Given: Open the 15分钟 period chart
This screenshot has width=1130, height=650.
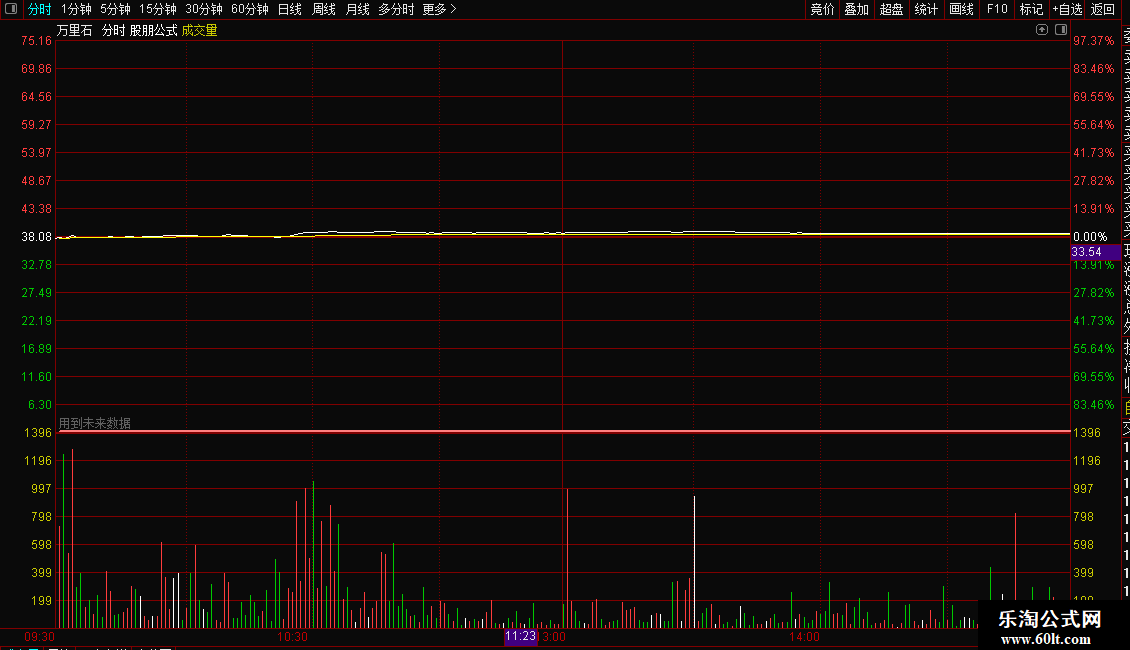Looking at the screenshot, I should [x=158, y=9].
